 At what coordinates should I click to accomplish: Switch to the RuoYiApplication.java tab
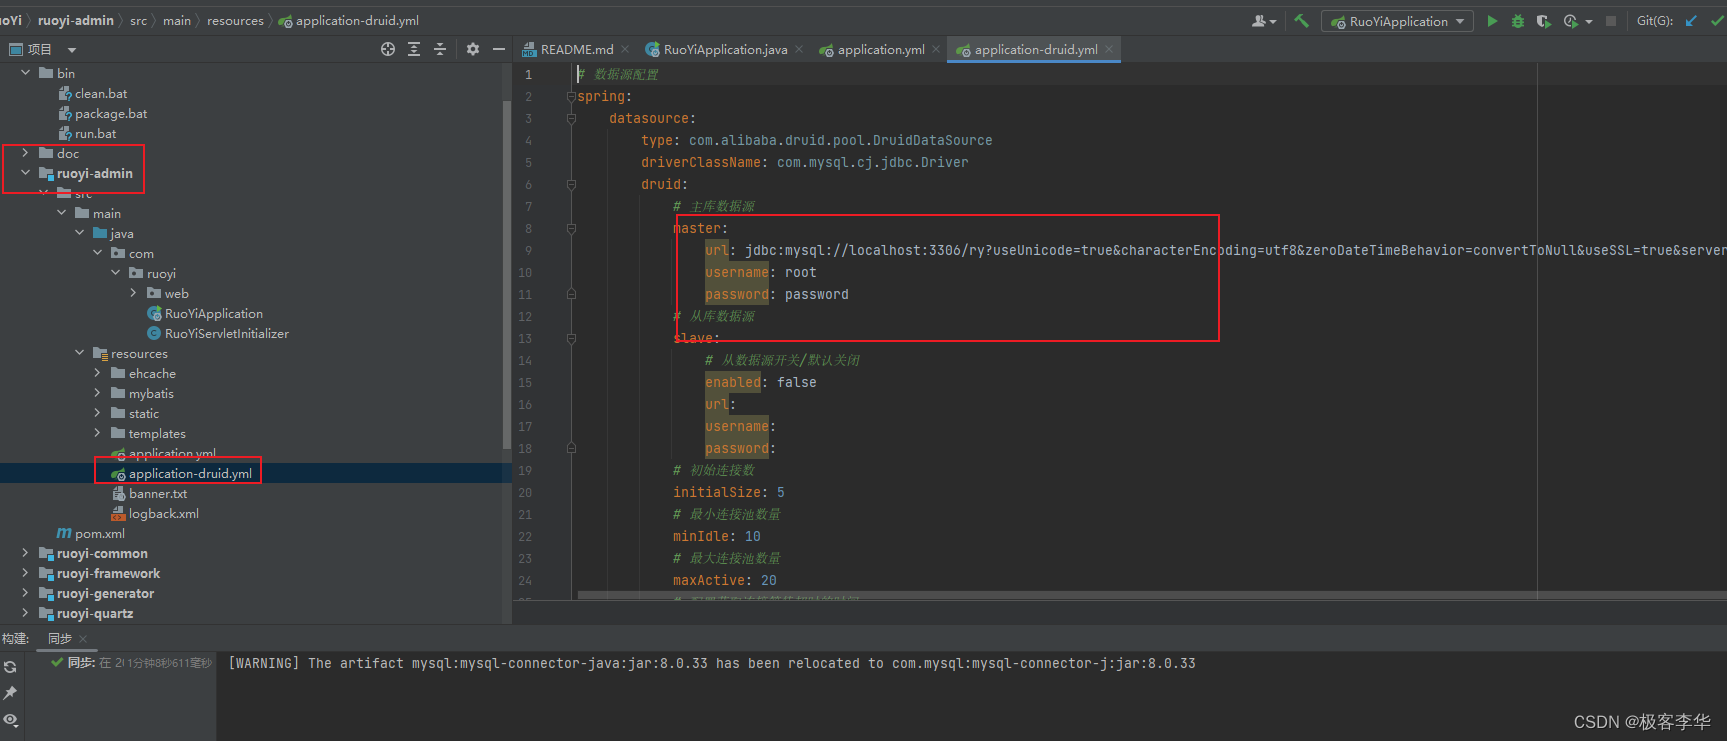point(724,49)
